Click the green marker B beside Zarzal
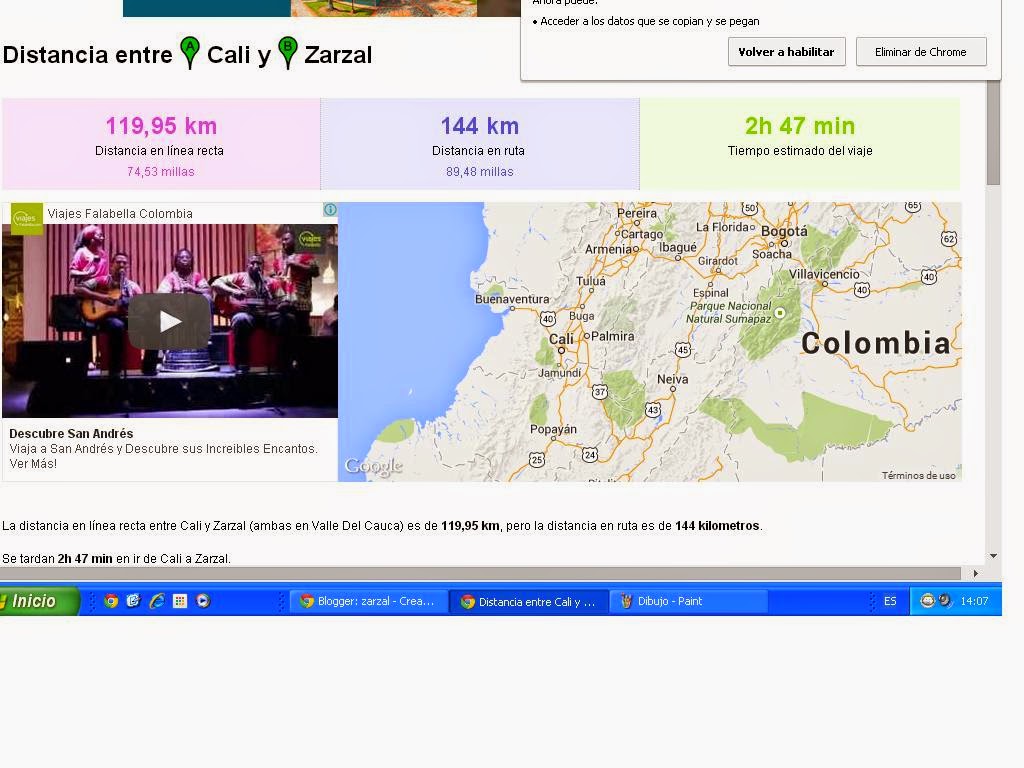This screenshot has width=1024, height=768. click(287, 53)
